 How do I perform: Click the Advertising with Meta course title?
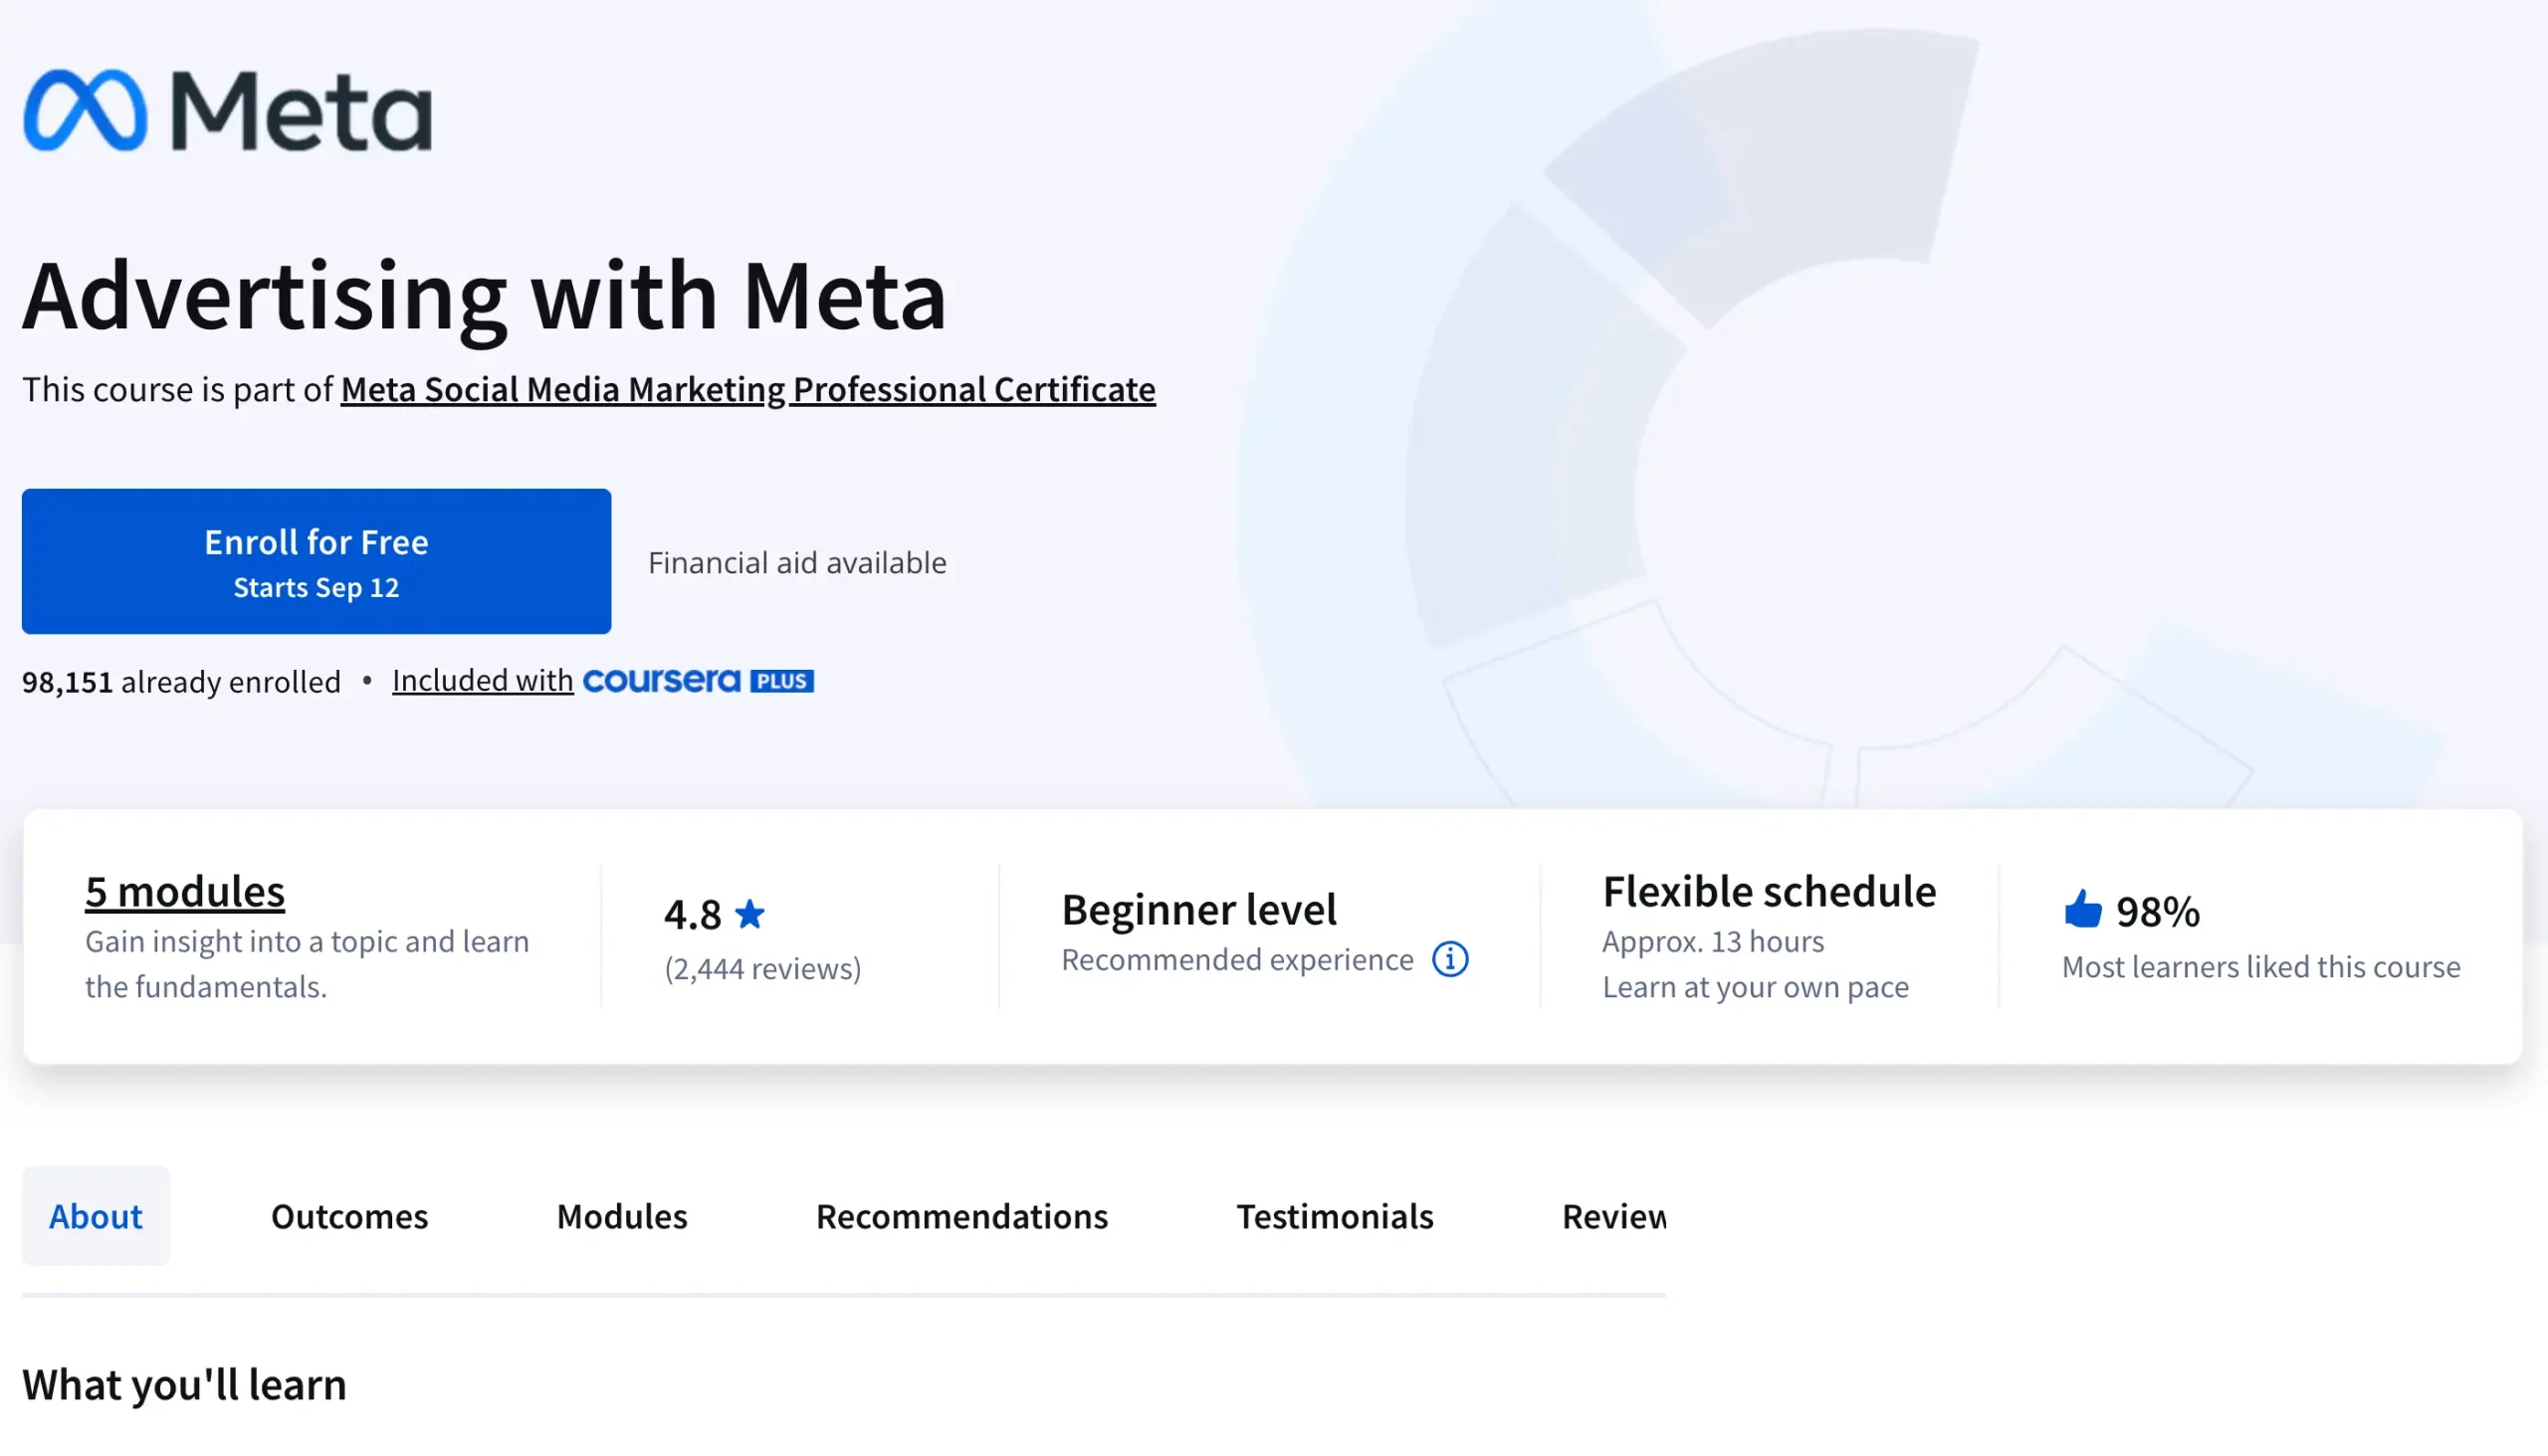click(484, 295)
